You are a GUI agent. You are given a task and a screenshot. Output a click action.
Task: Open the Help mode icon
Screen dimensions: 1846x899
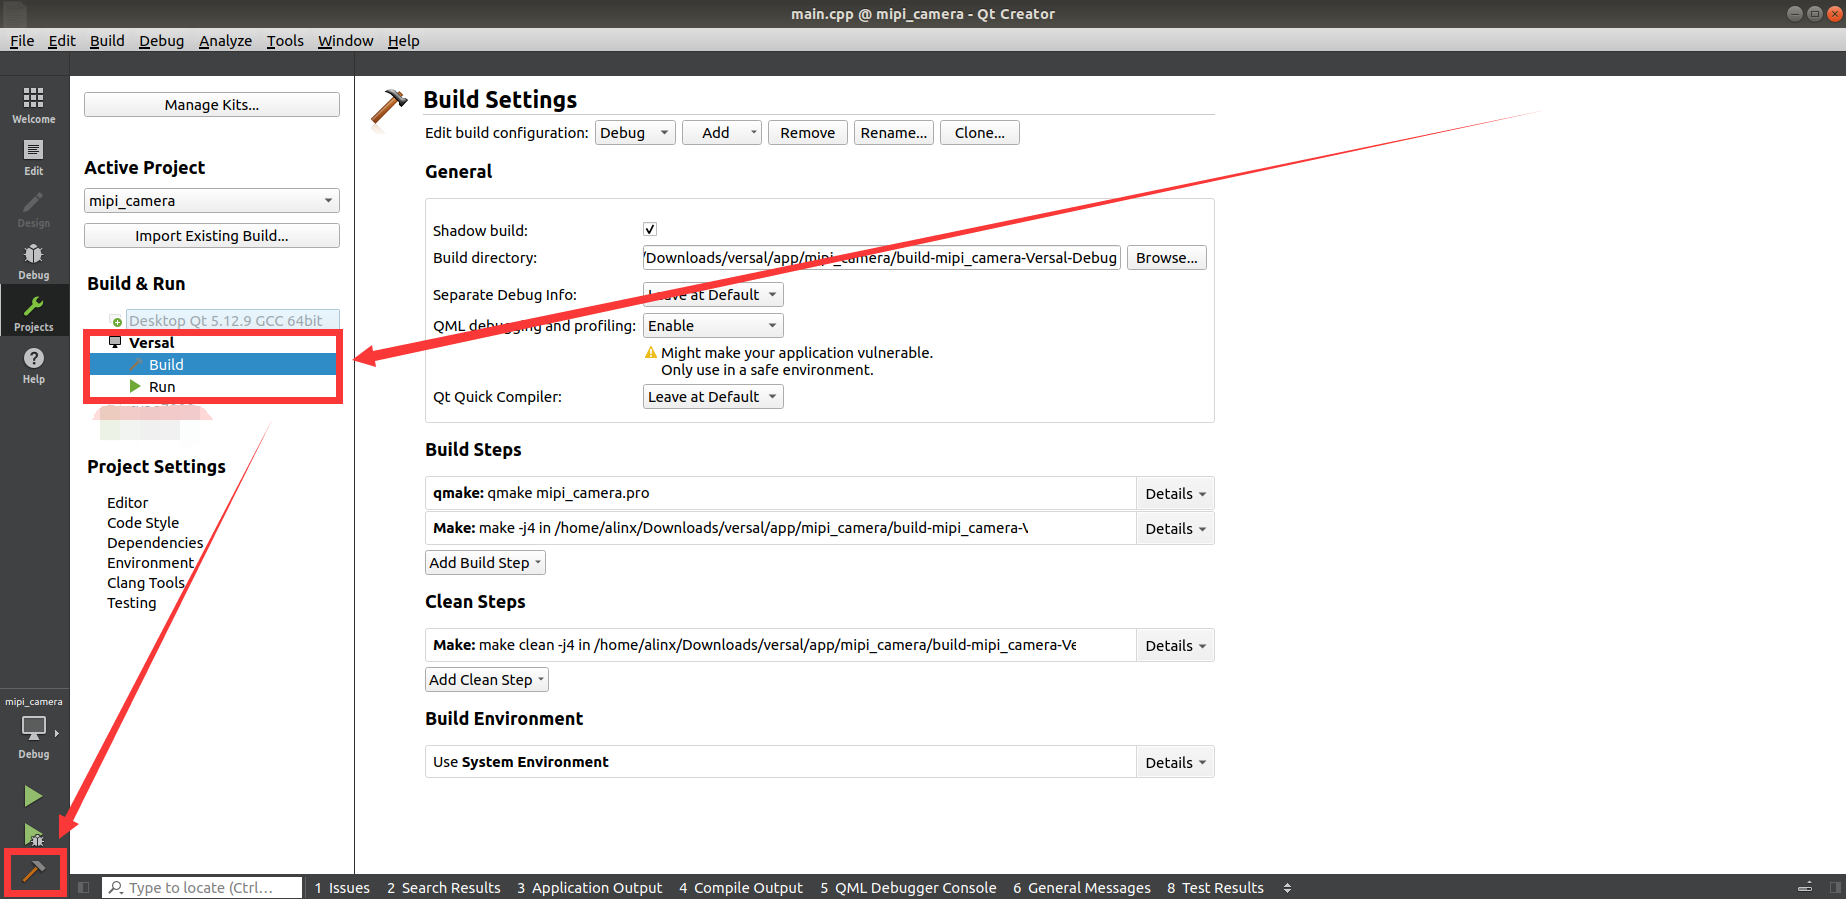coord(34,365)
